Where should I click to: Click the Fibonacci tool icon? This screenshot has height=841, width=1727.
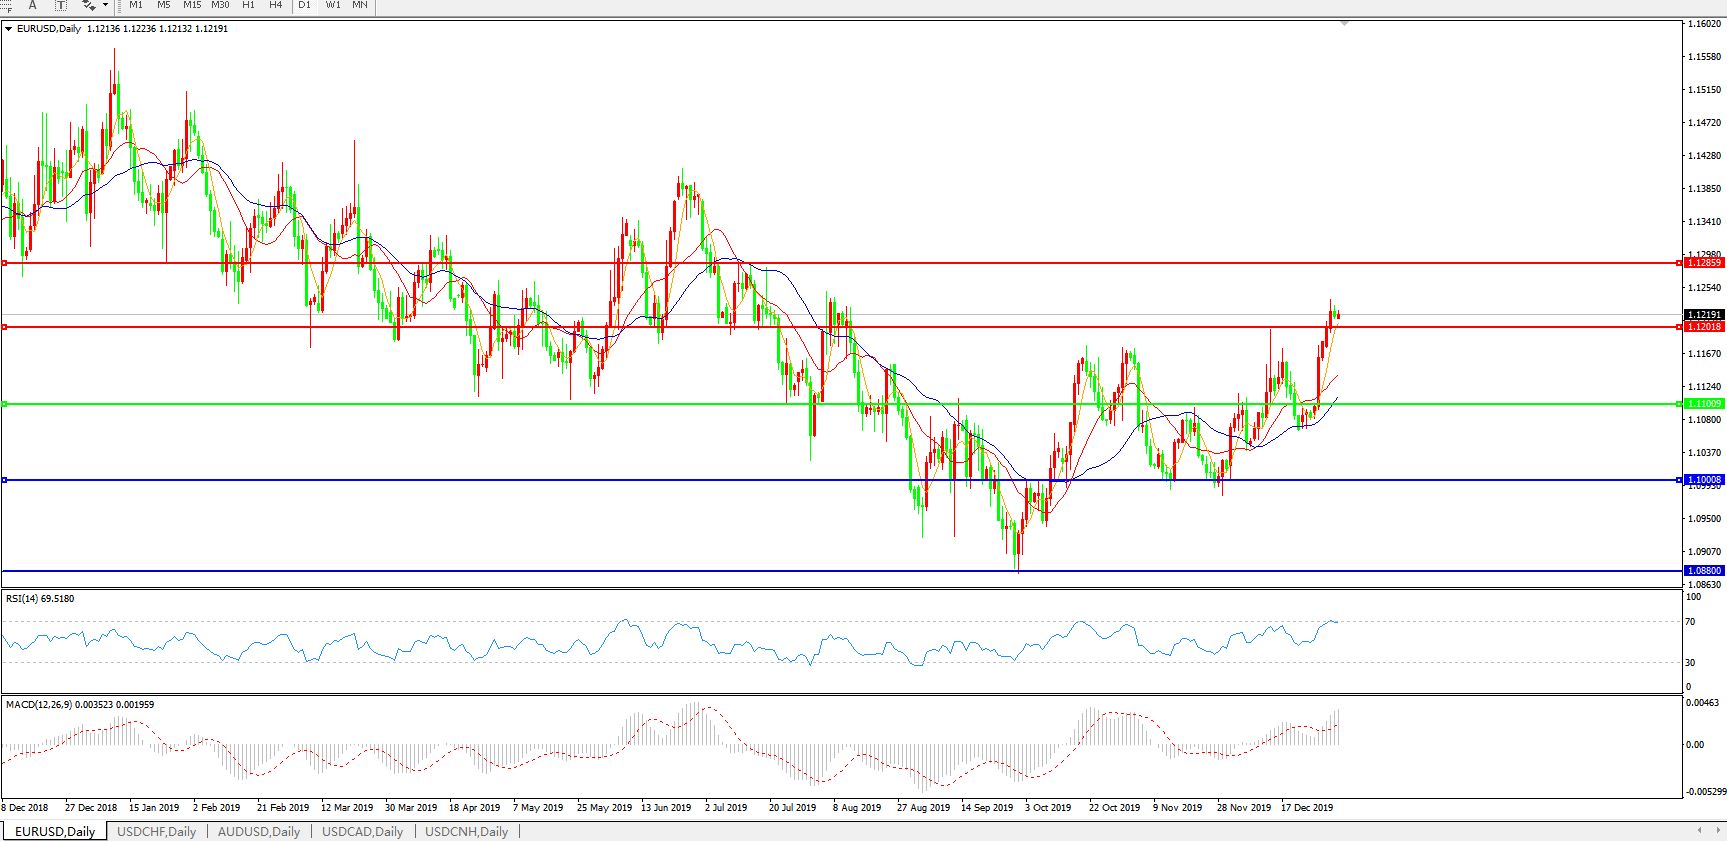[6, 5]
